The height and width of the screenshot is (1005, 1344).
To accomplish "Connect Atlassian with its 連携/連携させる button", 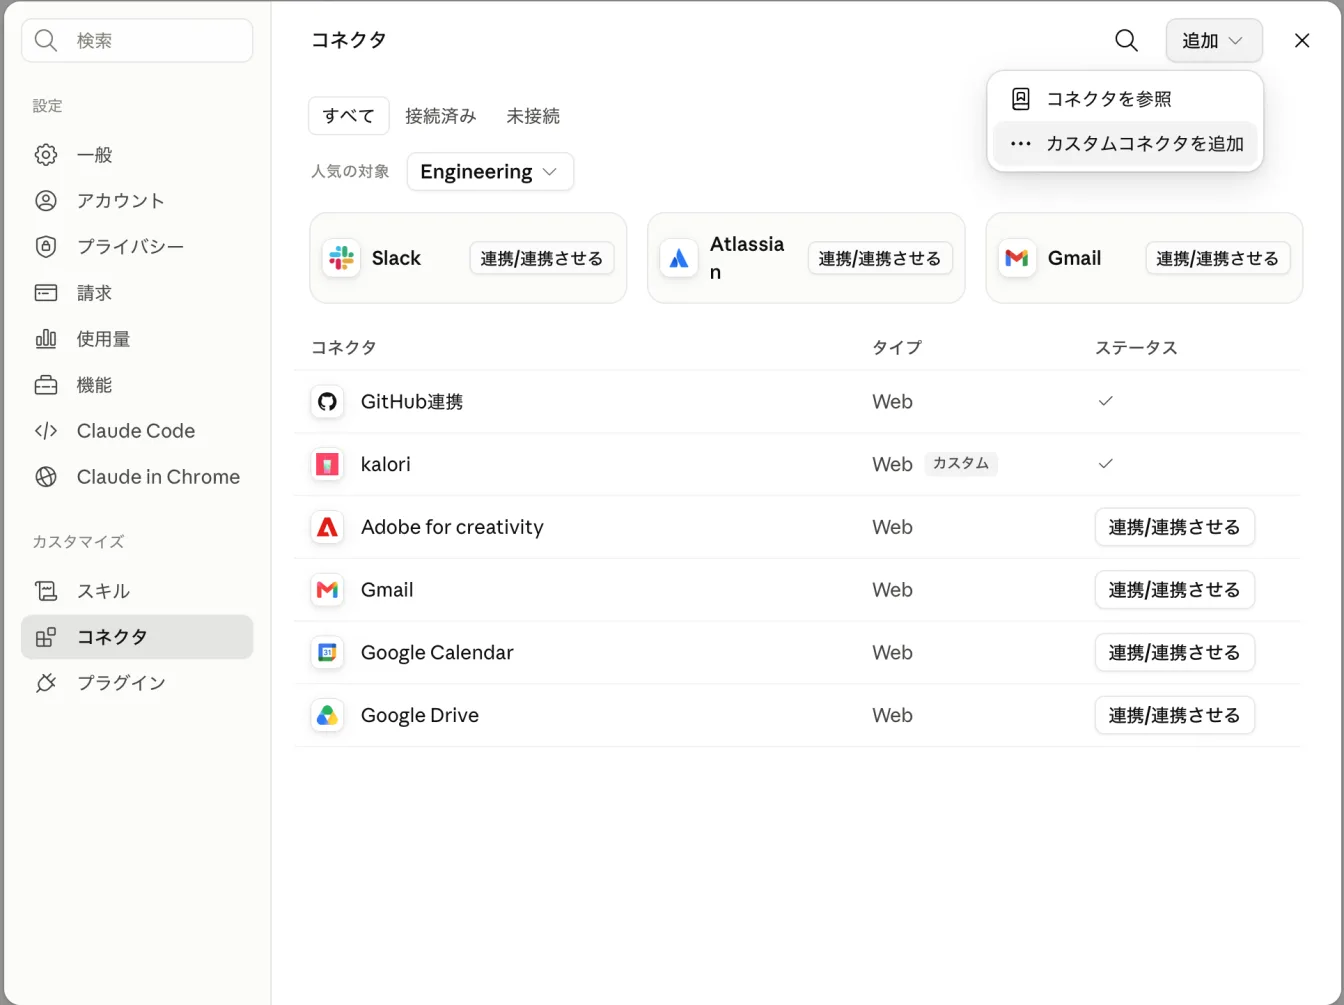I will 880,258.
